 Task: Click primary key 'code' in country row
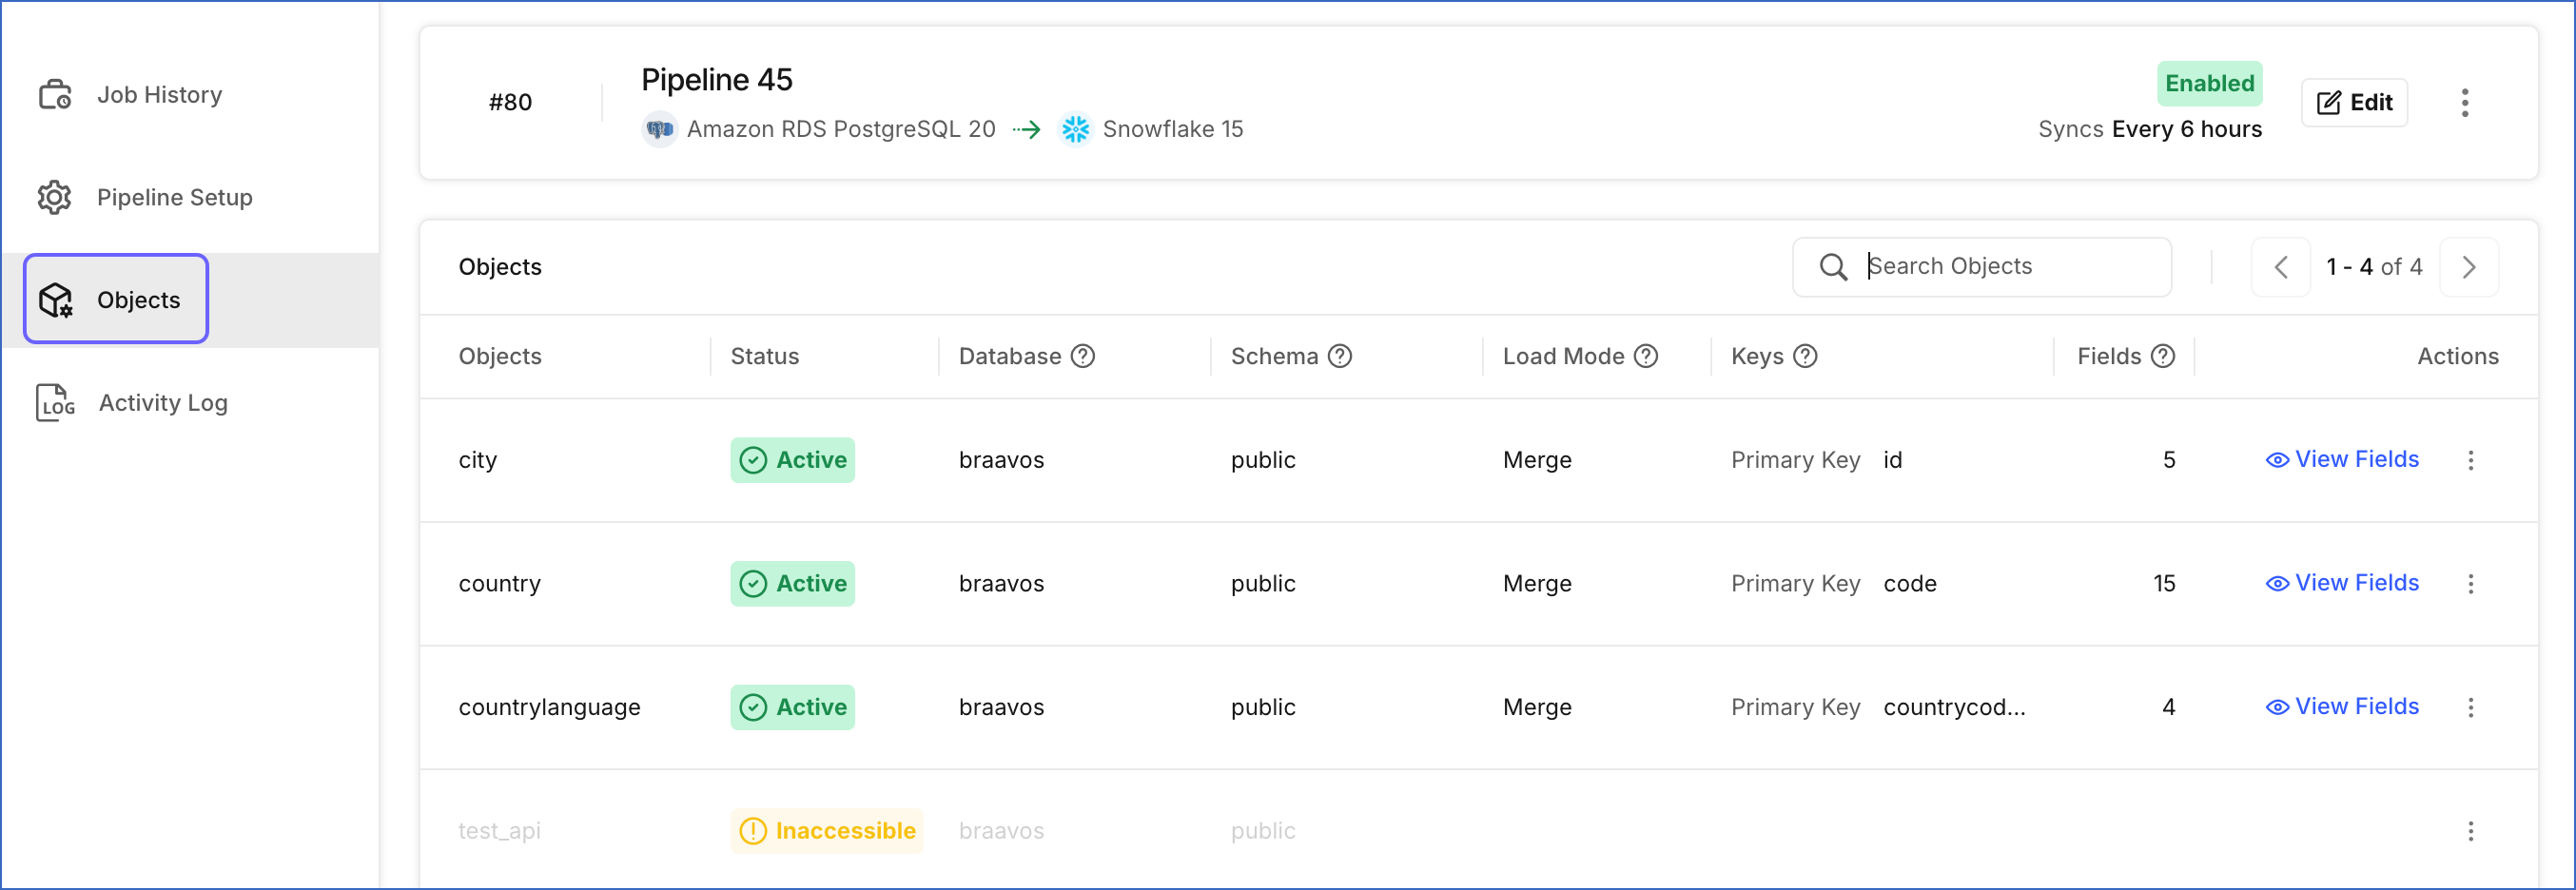[1910, 584]
